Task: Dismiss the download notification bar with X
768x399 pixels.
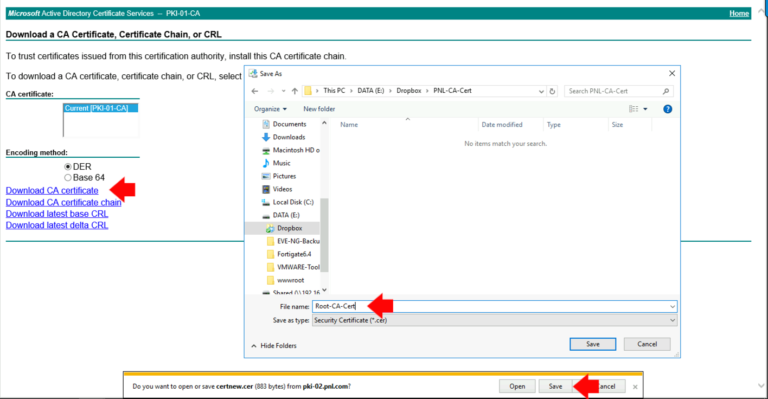Action: click(x=635, y=387)
